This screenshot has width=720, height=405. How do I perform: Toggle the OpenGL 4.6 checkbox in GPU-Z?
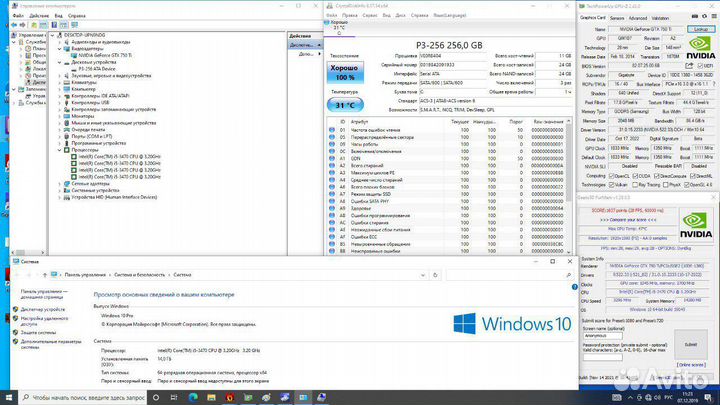tap(686, 185)
